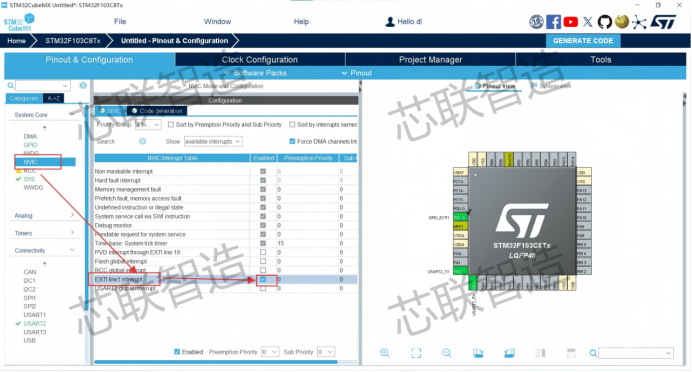The image size is (692, 372).
Task: Open the ST 10-year anniversary badge icon
Action: (x=536, y=22)
